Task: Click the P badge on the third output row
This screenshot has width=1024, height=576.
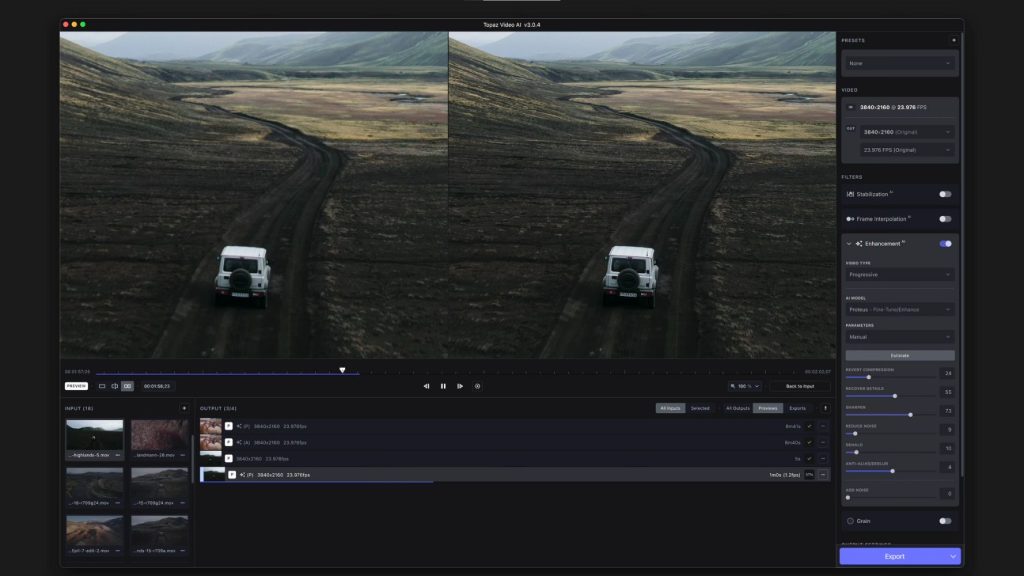Action: pyautogui.click(x=229, y=458)
